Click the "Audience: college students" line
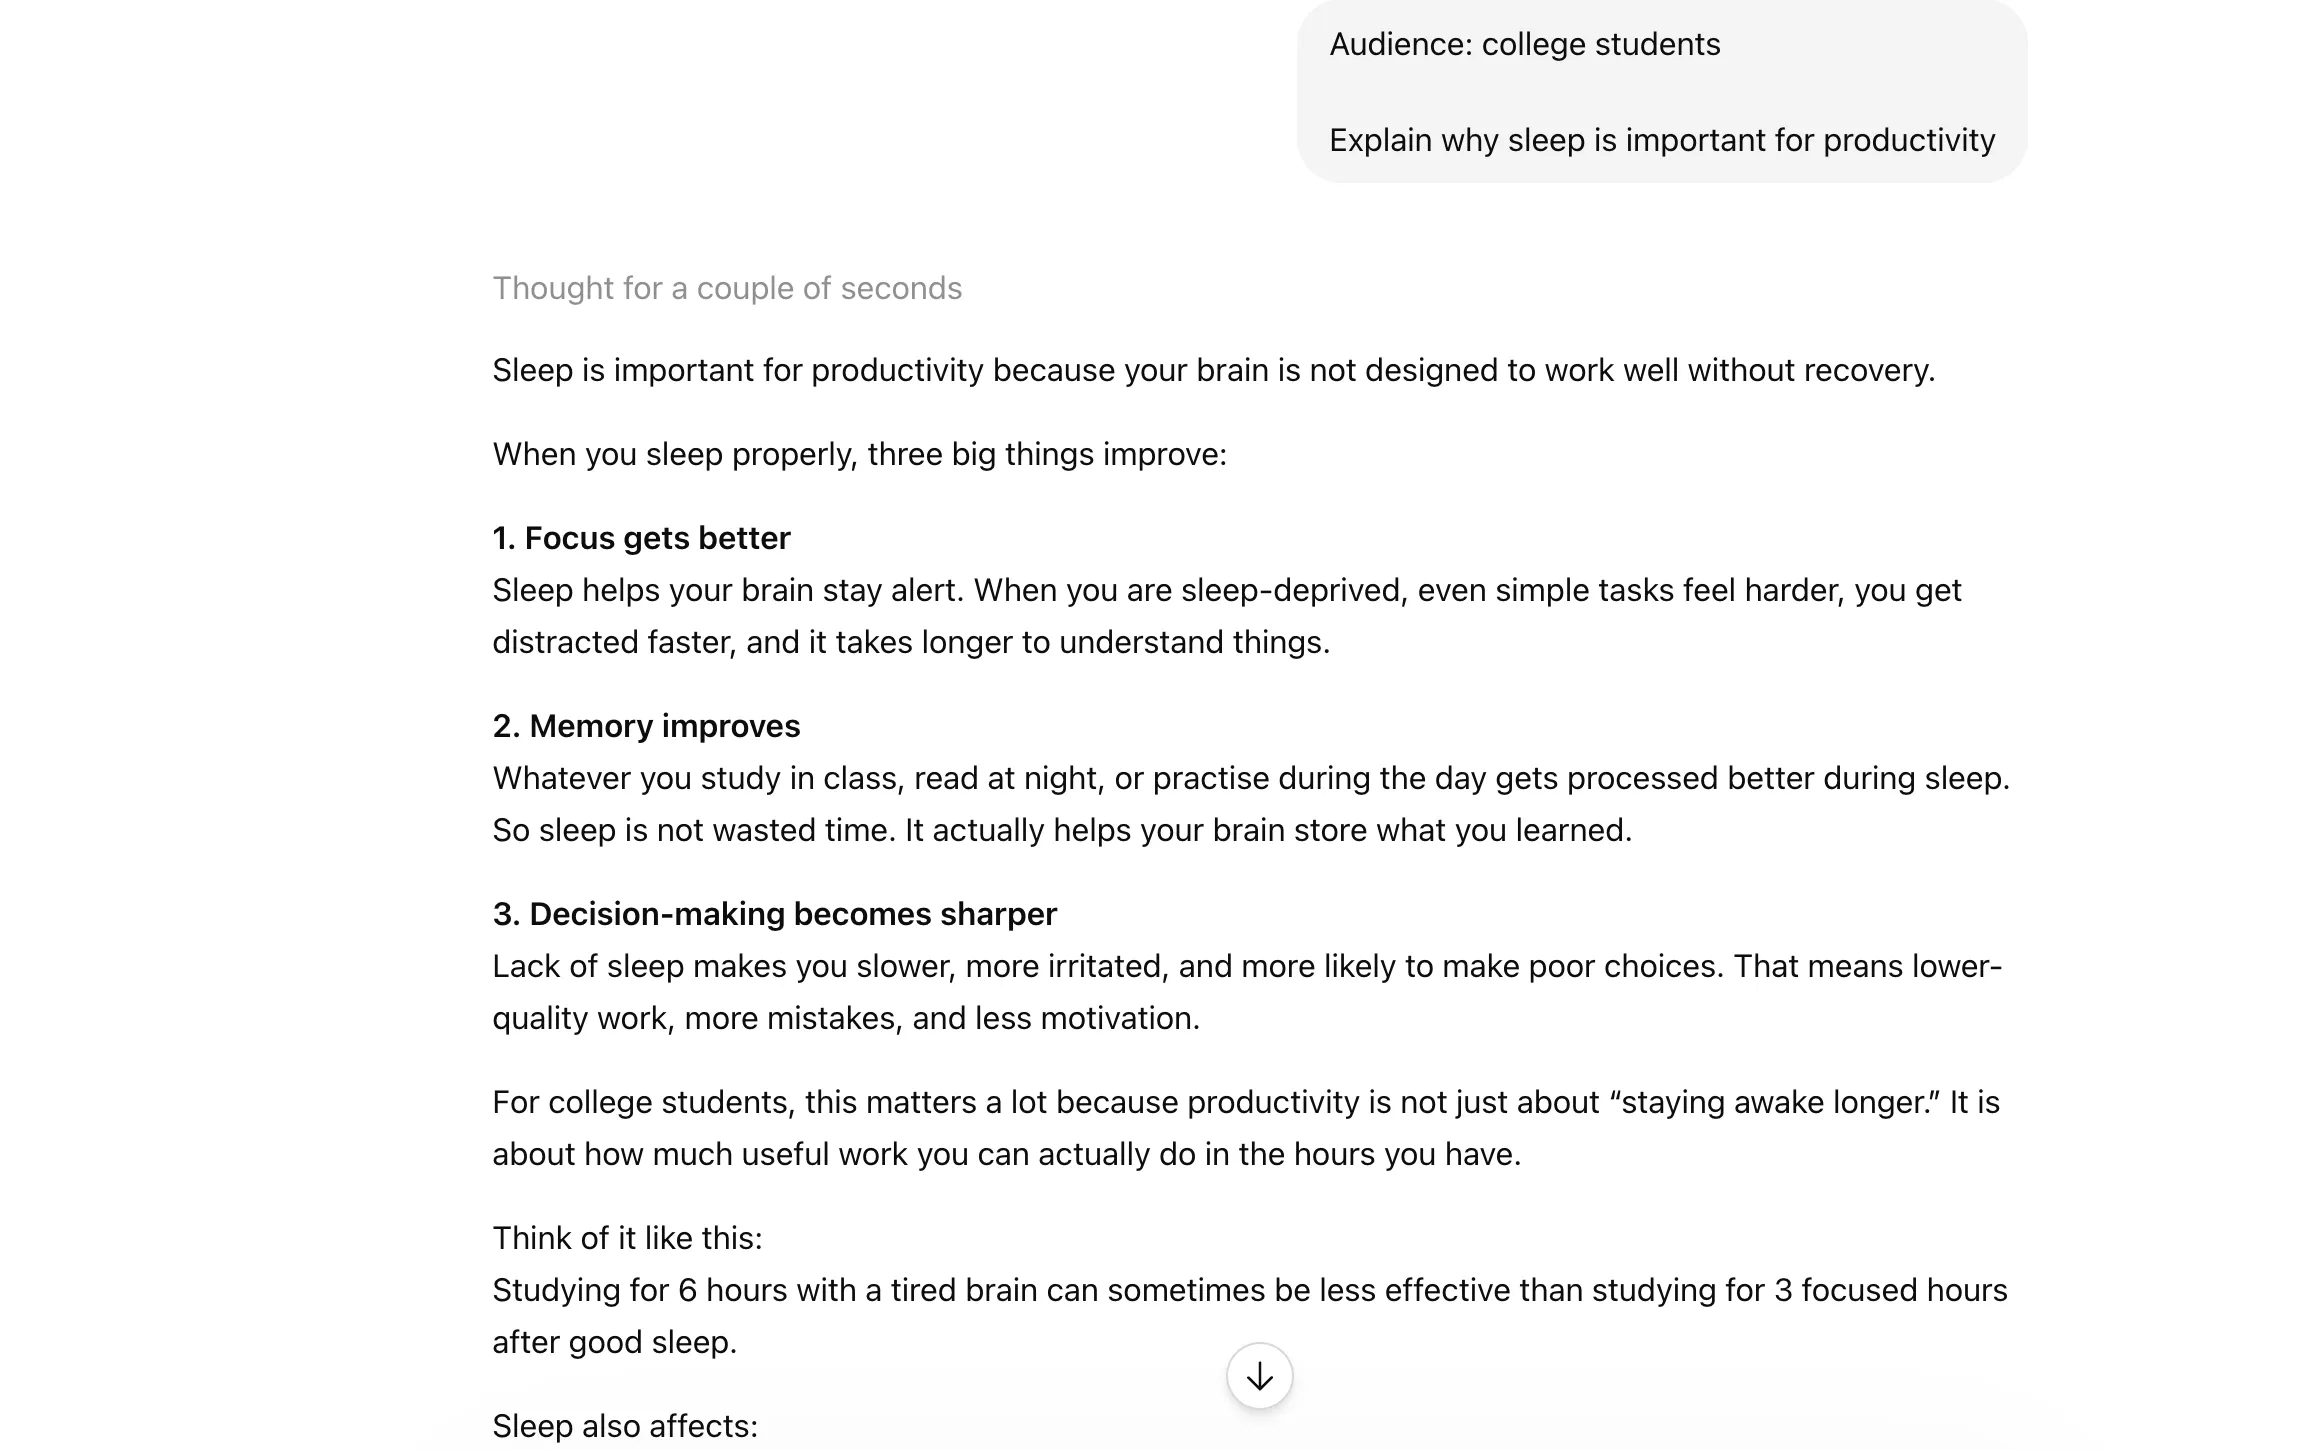 (1524, 44)
